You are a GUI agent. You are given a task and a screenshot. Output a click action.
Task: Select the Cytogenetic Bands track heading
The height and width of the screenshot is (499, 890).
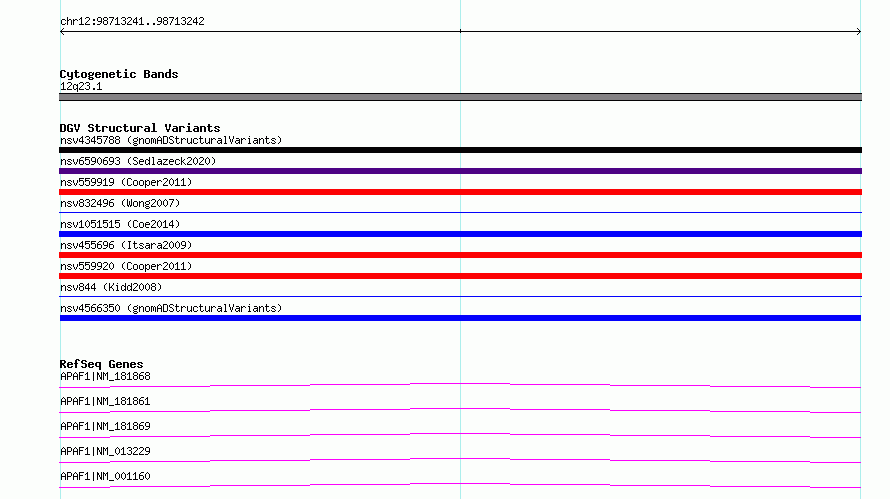(x=119, y=74)
